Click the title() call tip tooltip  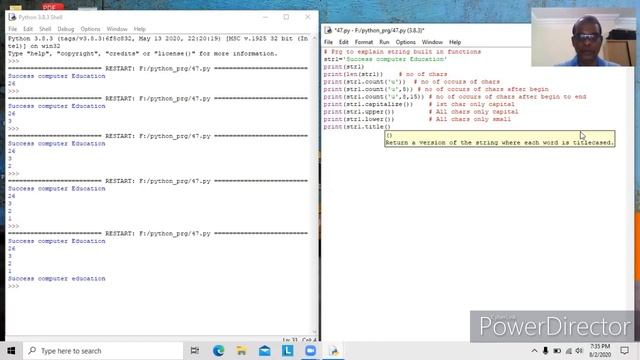500,139
